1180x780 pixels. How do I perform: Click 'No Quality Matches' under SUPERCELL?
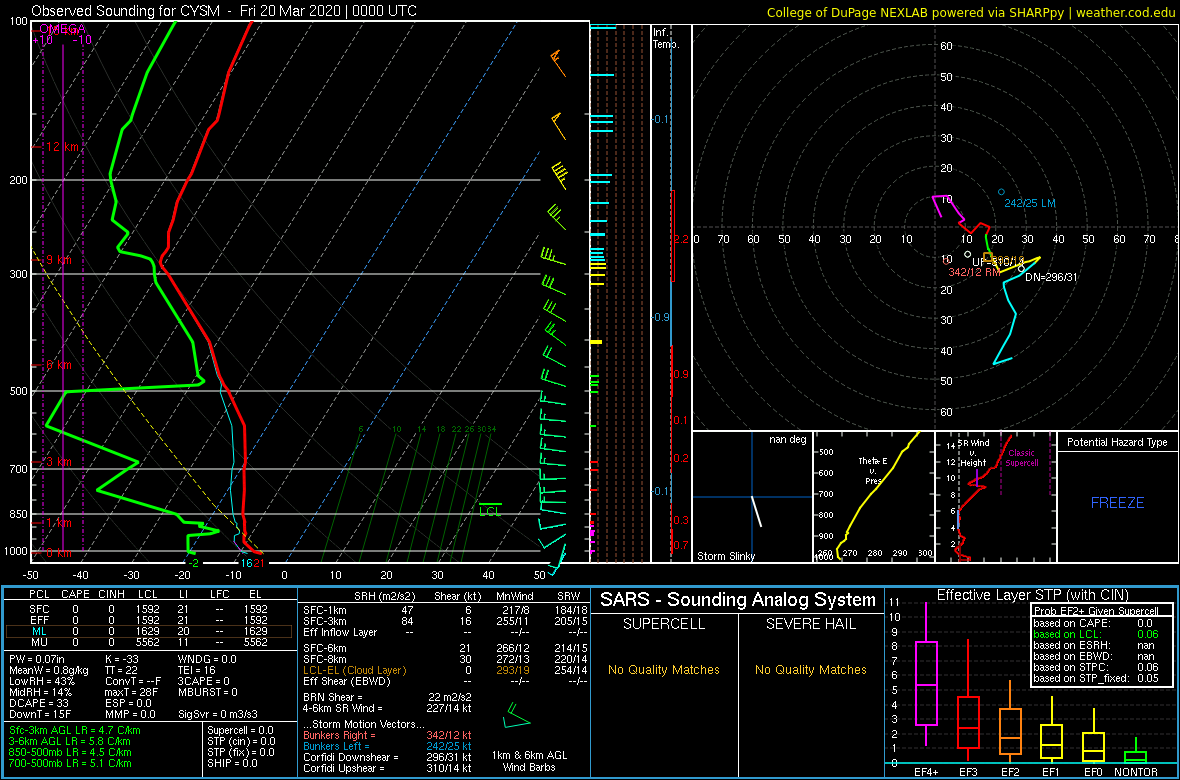click(664, 669)
